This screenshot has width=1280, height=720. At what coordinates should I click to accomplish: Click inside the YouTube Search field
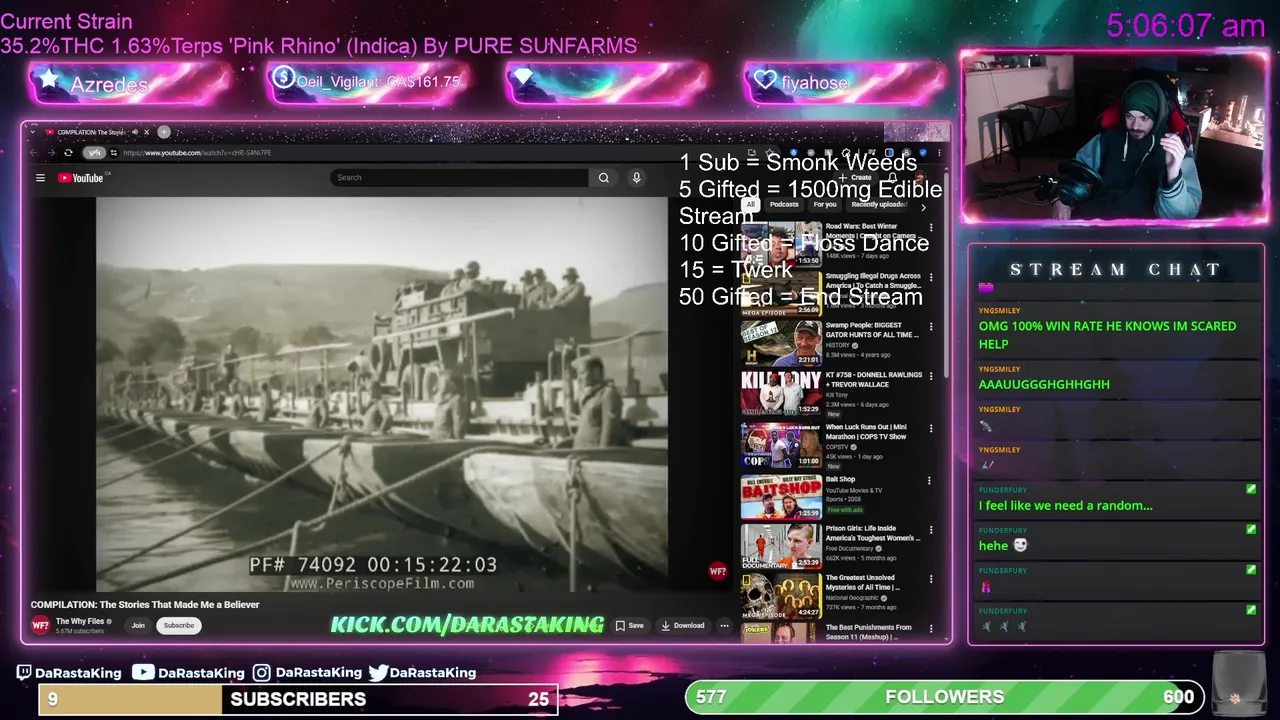[459, 177]
